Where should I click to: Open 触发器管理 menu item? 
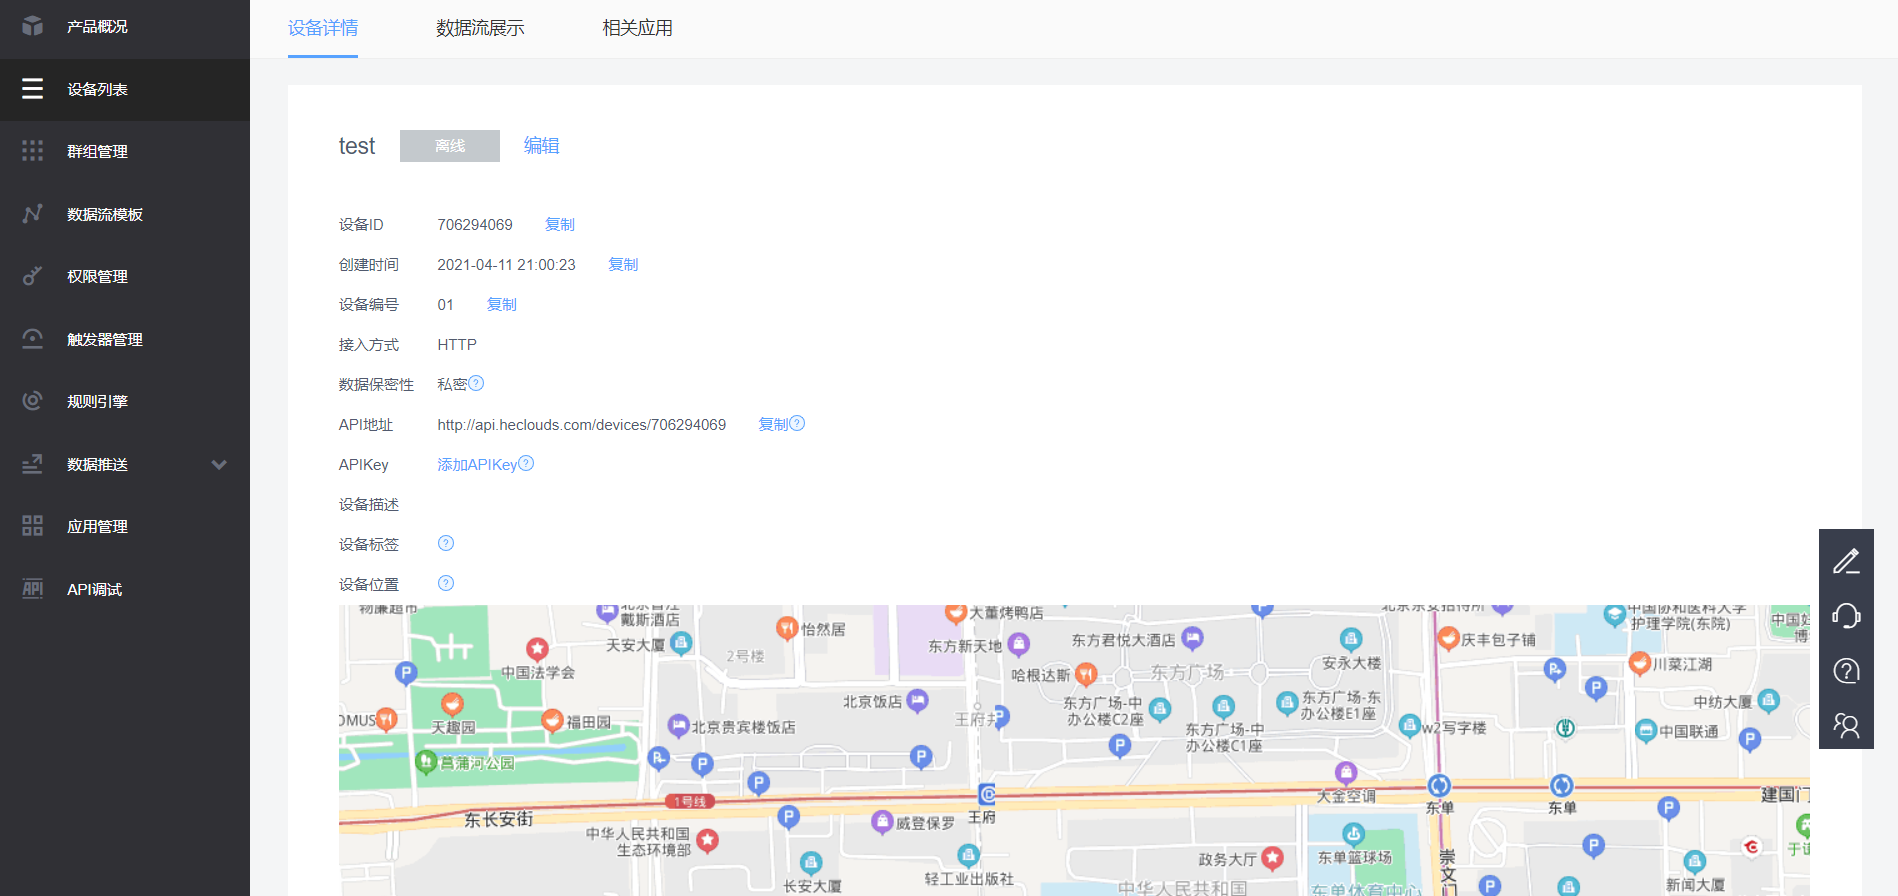(x=125, y=339)
